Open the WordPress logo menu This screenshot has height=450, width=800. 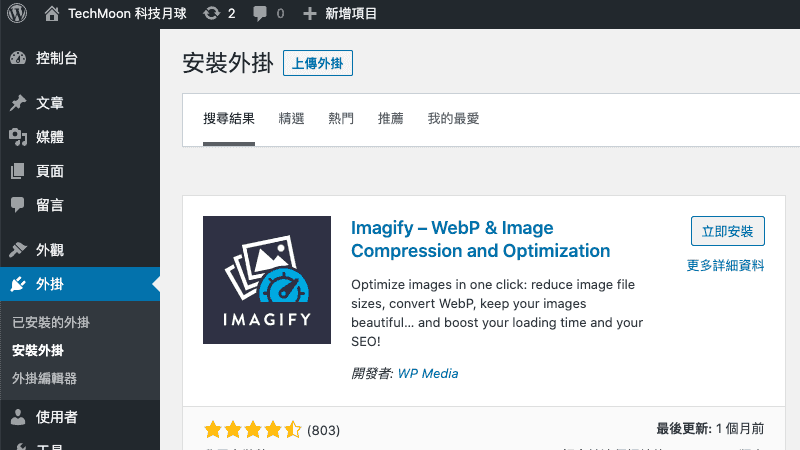click(x=17, y=13)
